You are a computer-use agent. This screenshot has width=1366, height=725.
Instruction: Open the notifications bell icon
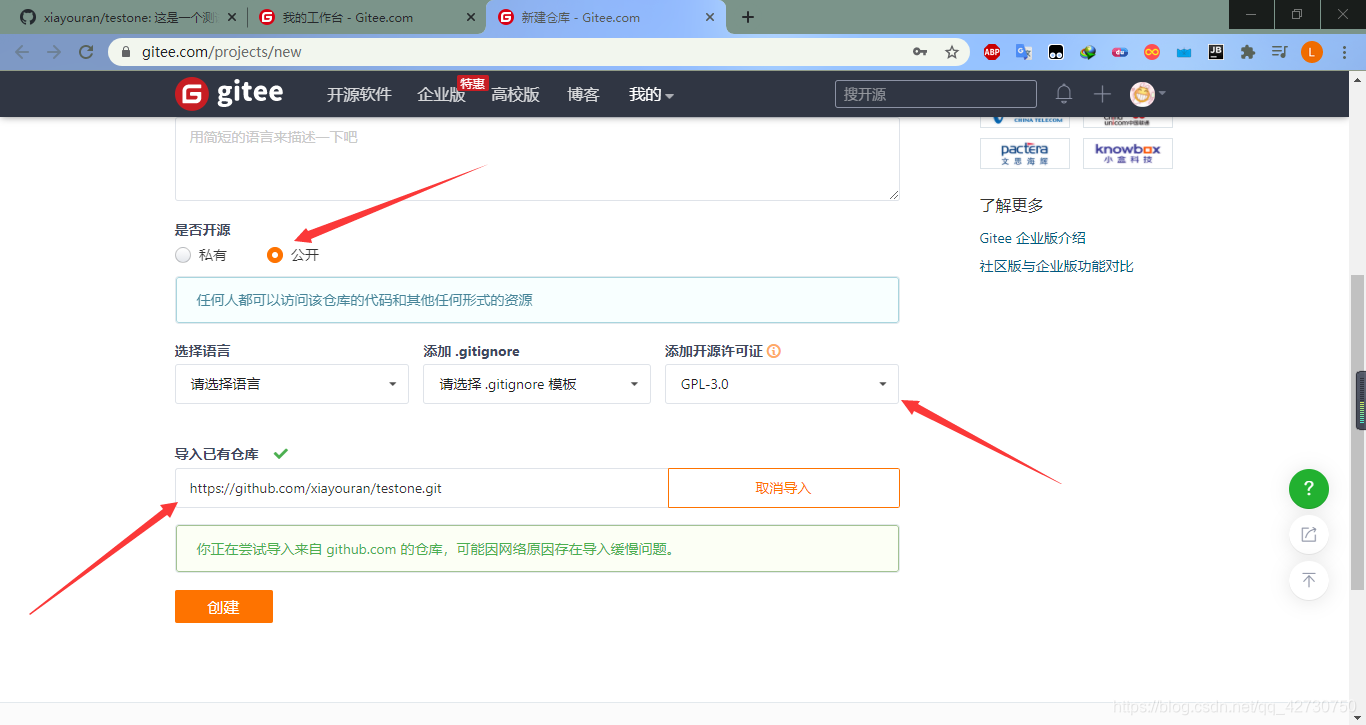1064,94
